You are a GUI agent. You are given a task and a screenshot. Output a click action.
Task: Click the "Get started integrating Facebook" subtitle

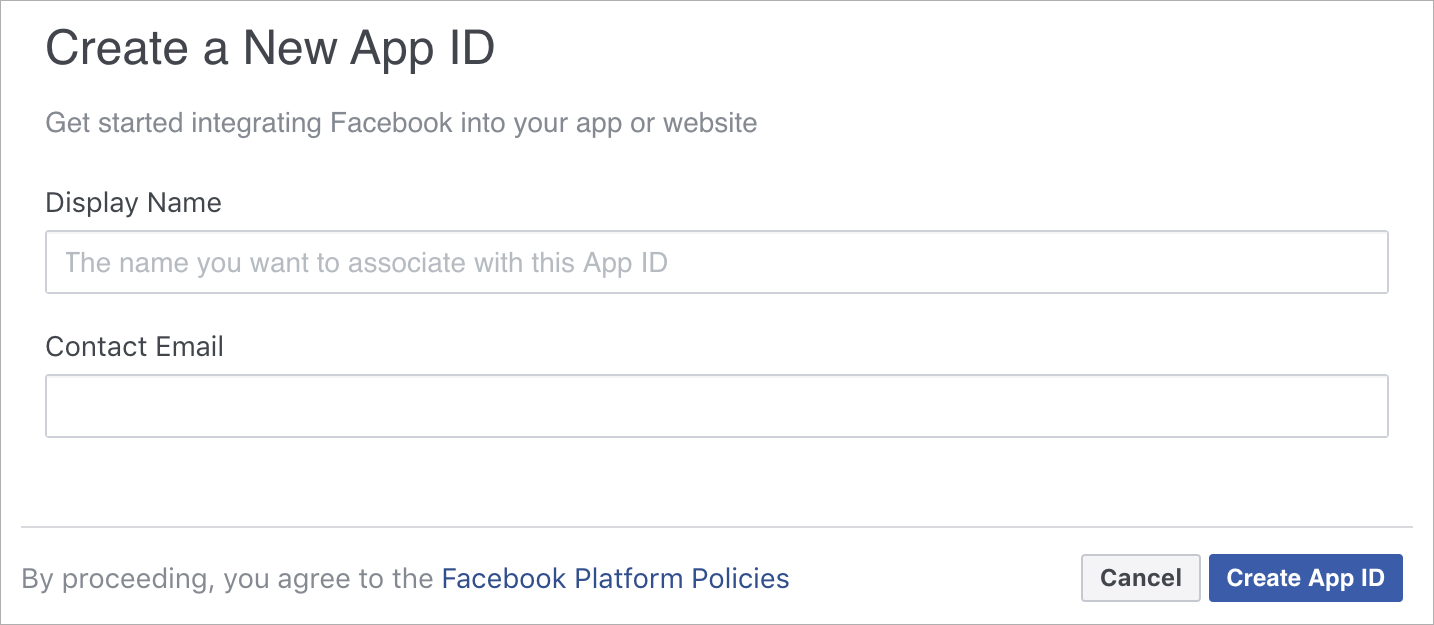coord(401,124)
